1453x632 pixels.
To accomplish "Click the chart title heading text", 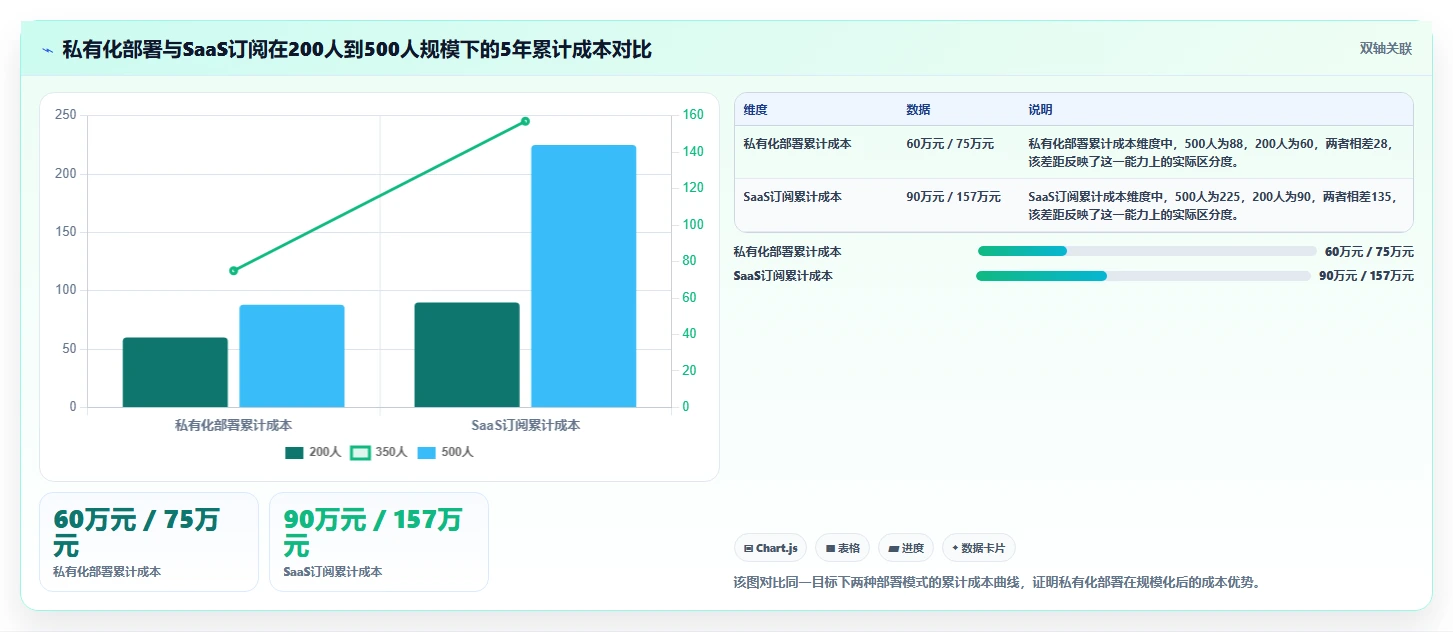I will [x=357, y=49].
